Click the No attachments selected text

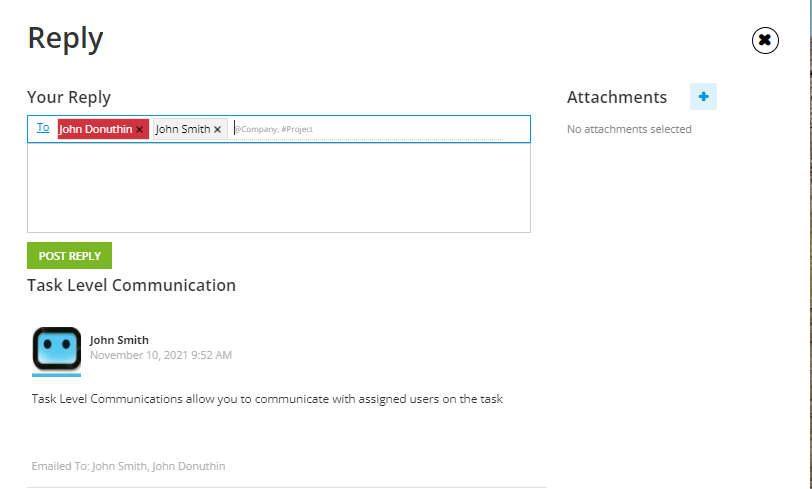pos(629,129)
